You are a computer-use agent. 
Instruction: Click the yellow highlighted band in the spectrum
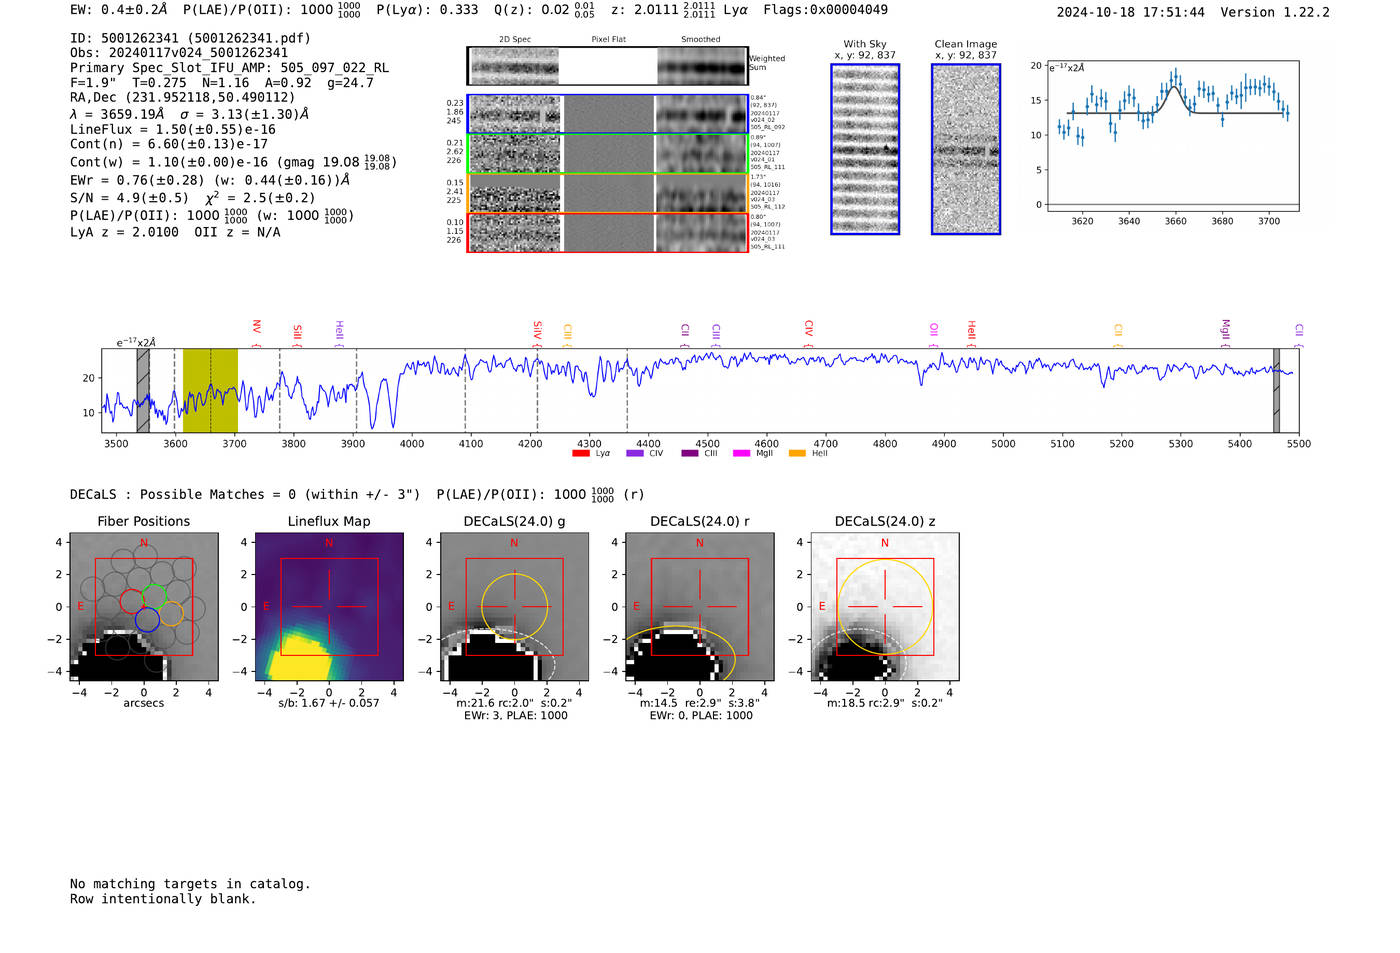[210, 390]
